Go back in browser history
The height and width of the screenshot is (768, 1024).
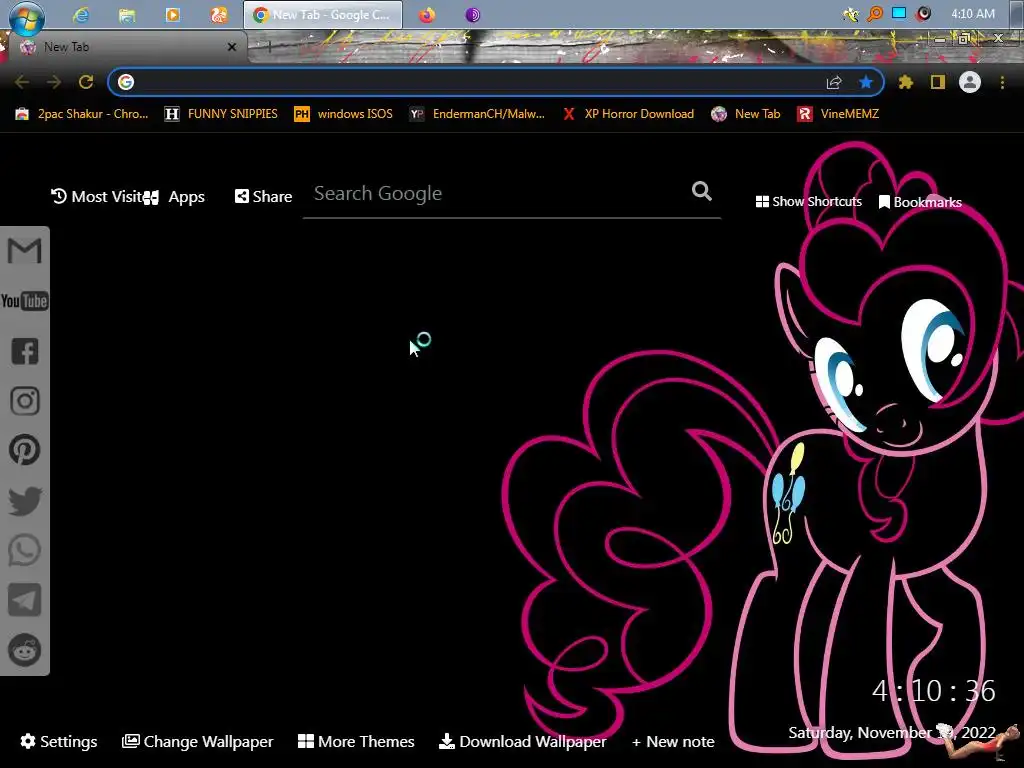coord(22,82)
